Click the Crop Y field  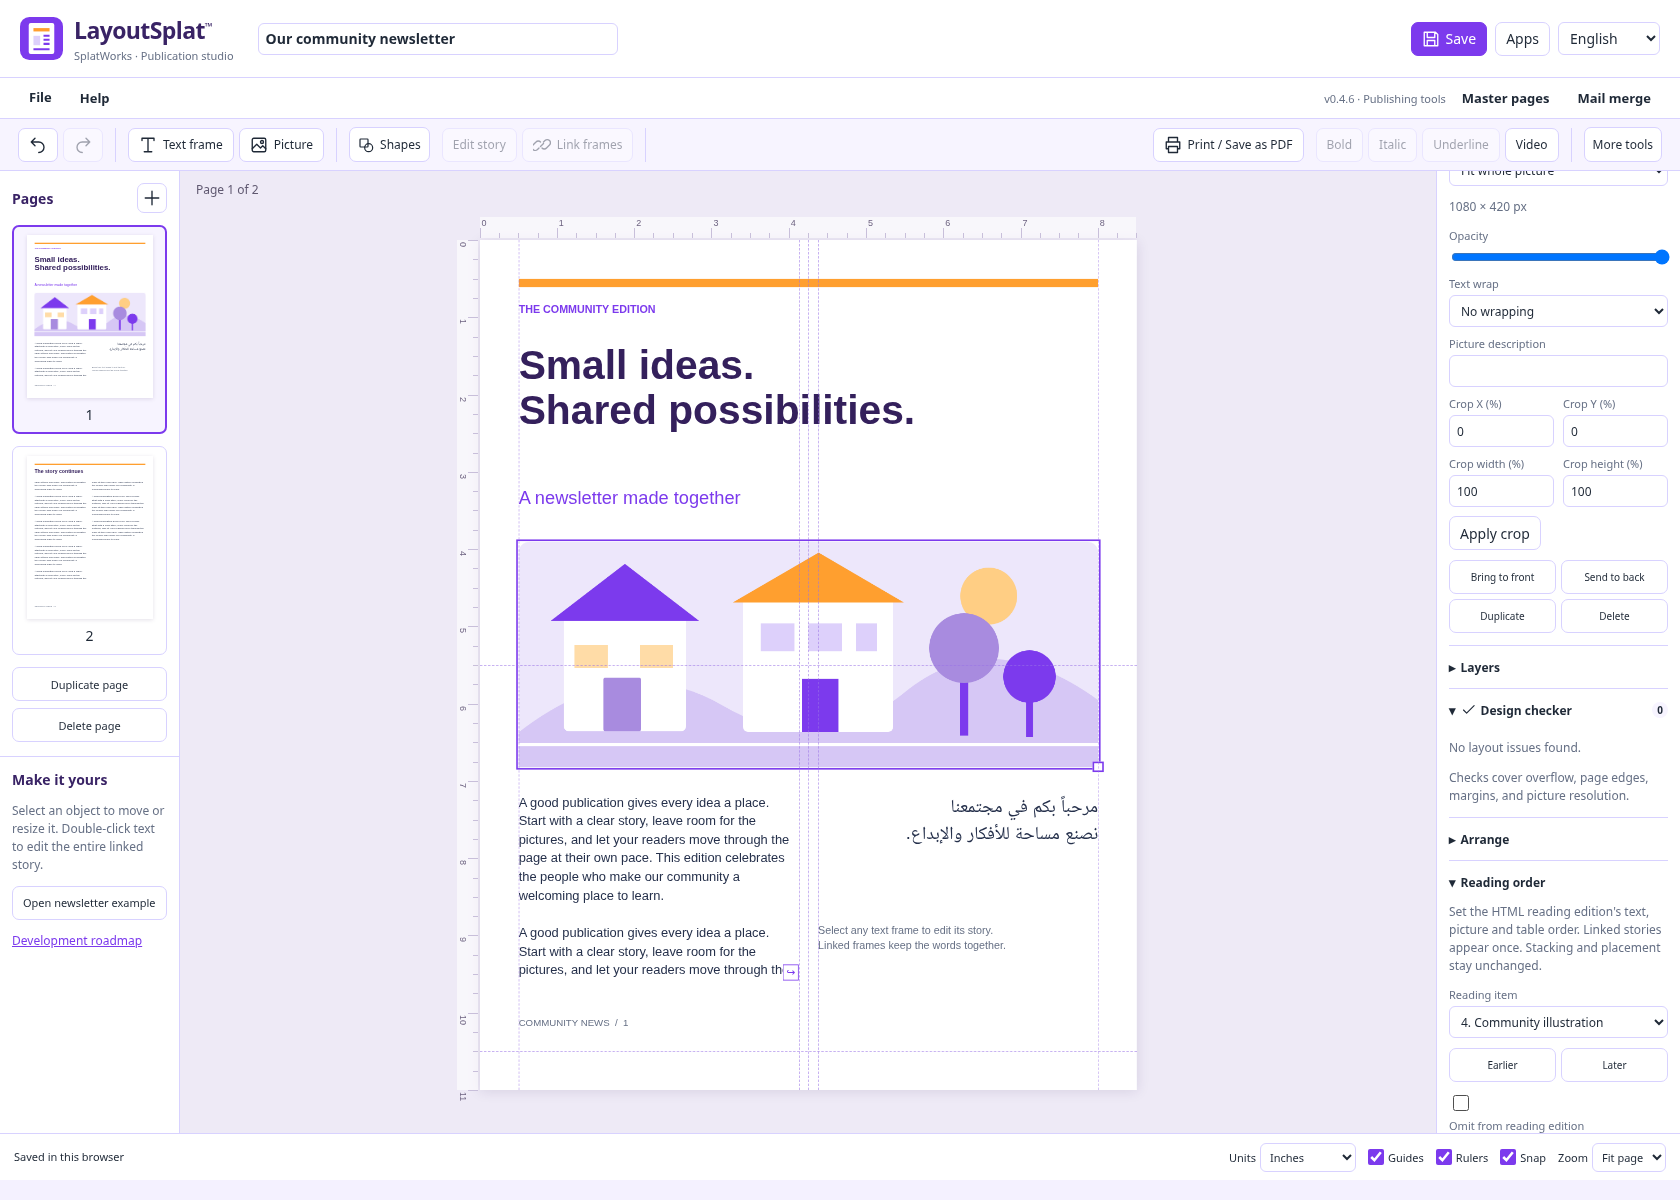pyautogui.click(x=1615, y=431)
